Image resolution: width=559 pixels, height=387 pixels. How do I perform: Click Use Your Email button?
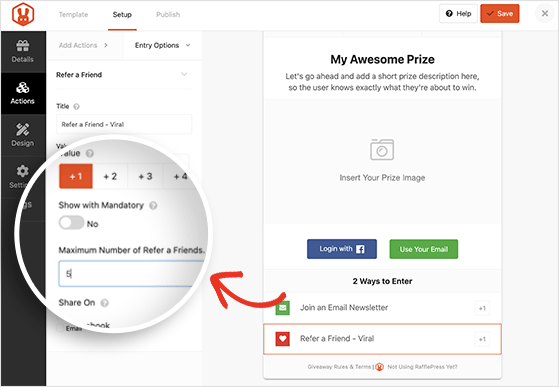[424, 249]
